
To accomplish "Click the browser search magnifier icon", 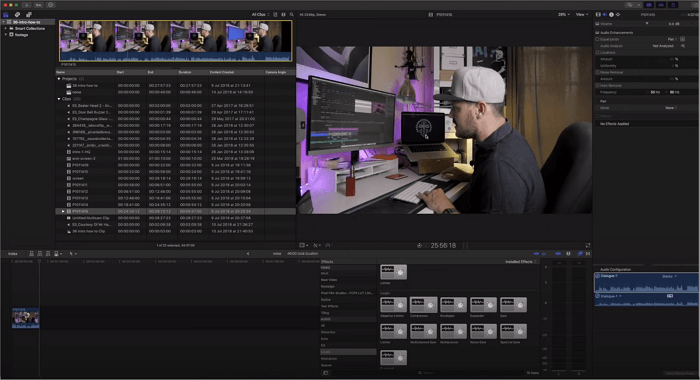I will pyautogui.click(x=292, y=15).
